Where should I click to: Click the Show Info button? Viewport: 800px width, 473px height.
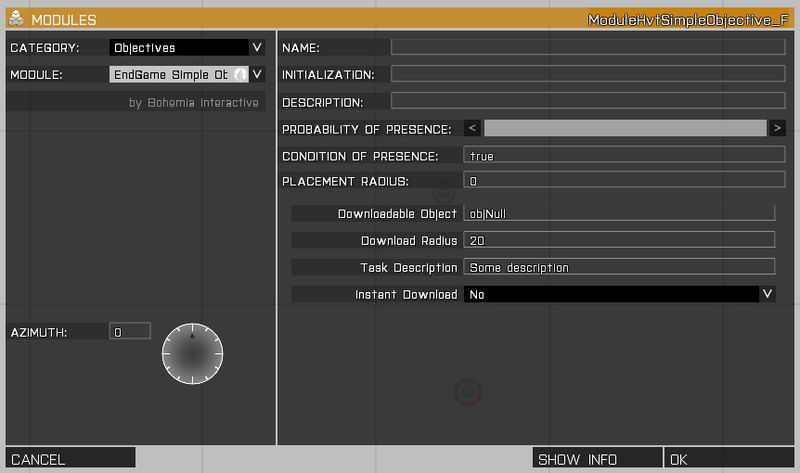point(596,459)
